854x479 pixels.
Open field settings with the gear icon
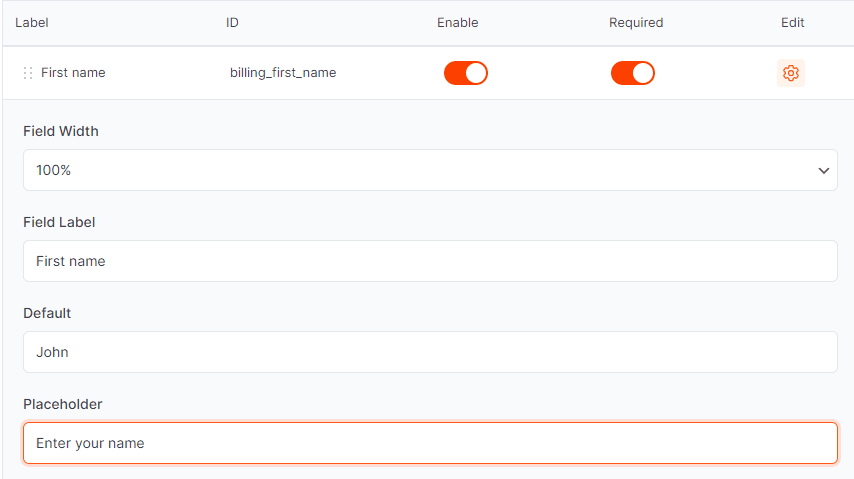pyautogui.click(x=791, y=73)
